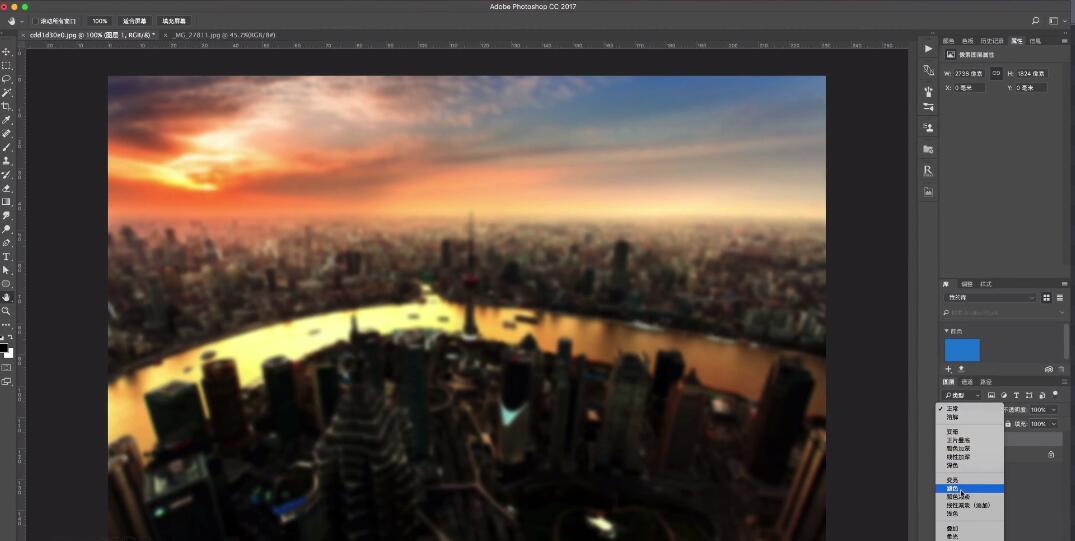Select the Clone Stamp tool
Image resolution: width=1075 pixels, height=541 pixels.
(x=7, y=161)
